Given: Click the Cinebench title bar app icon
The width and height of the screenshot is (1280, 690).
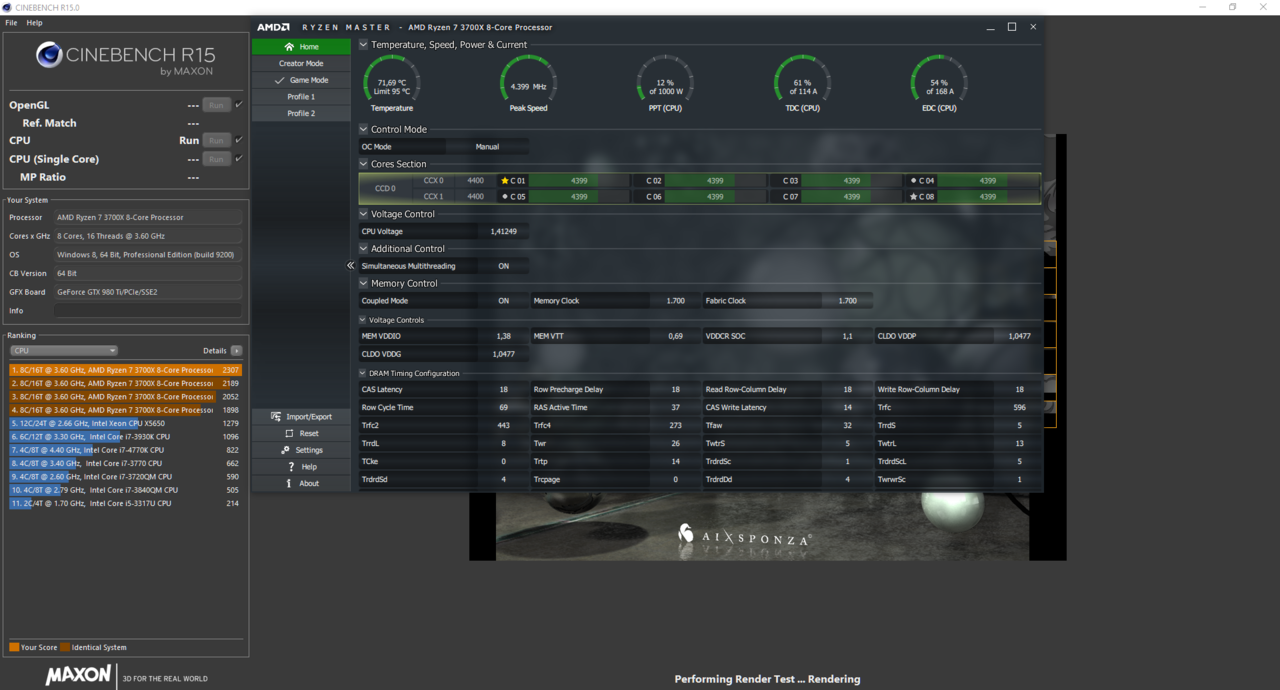Looking at the screenshot, I should [8, 7].
